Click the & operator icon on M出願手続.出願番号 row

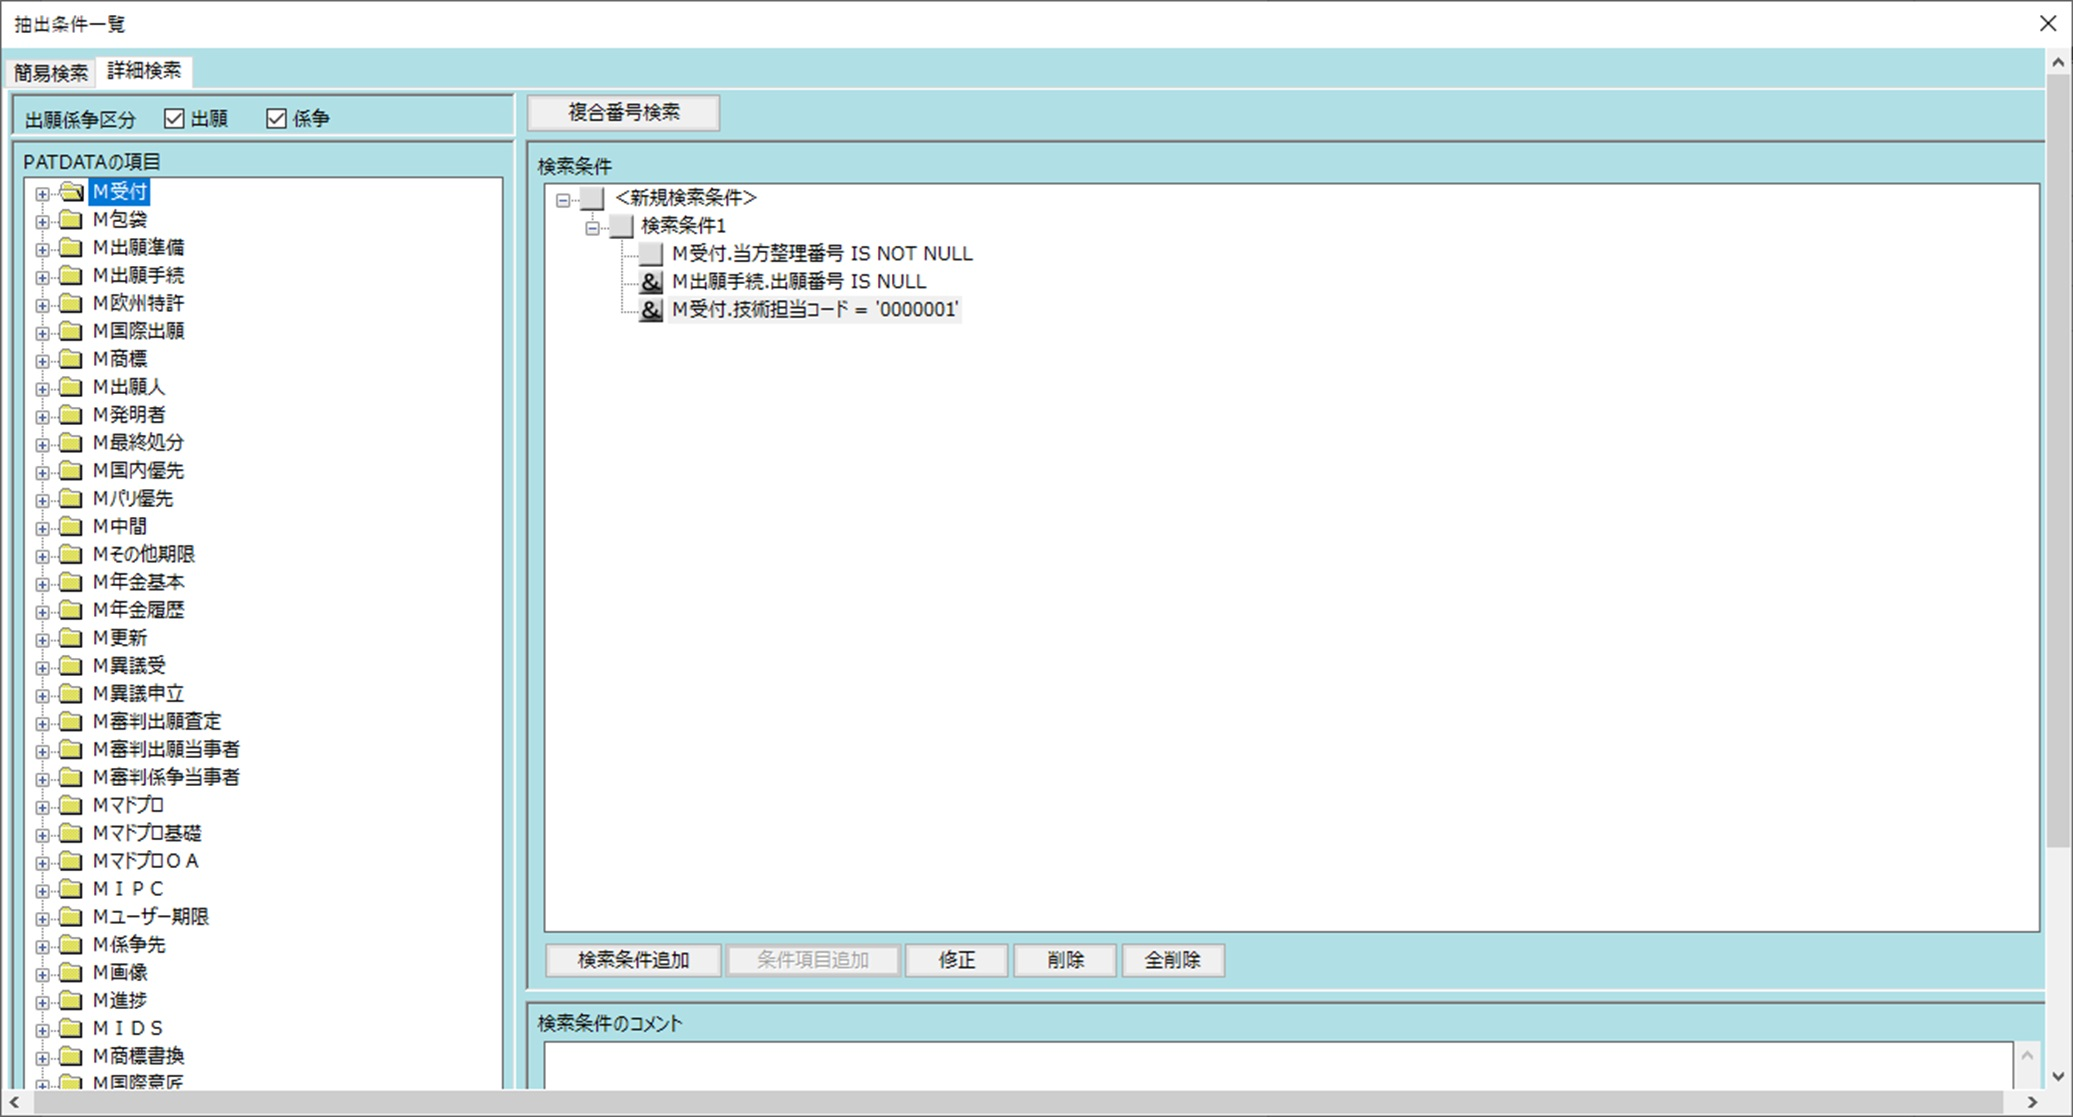[651, 282]
